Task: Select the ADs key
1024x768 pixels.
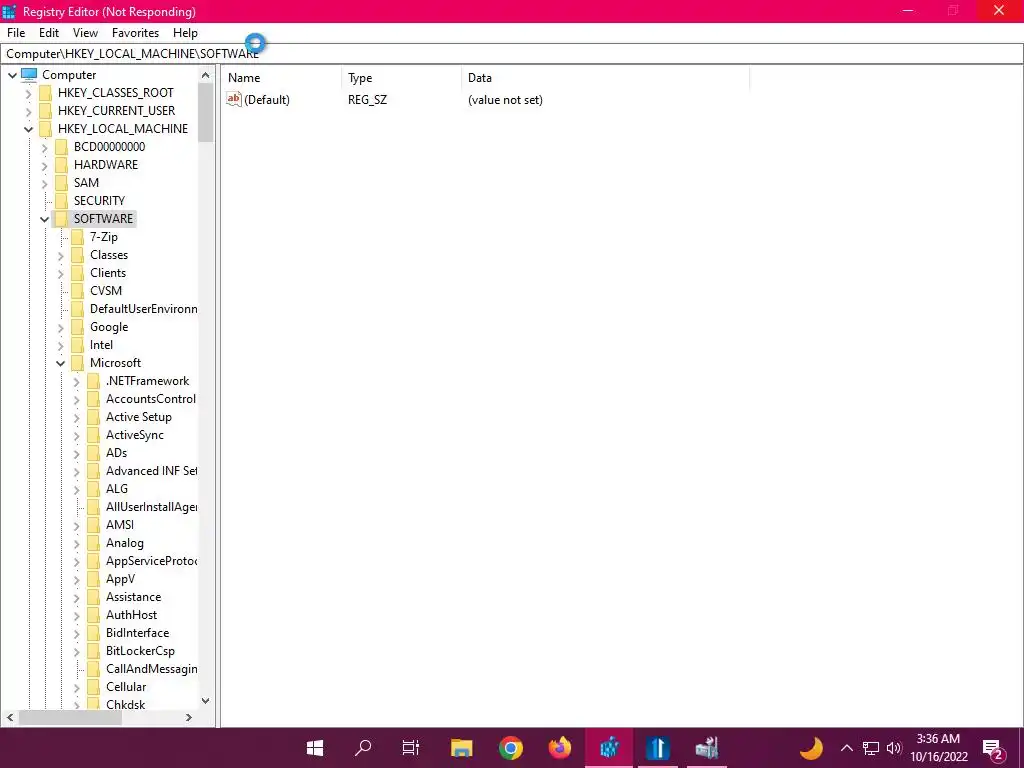Action: (x=116, y=453)
